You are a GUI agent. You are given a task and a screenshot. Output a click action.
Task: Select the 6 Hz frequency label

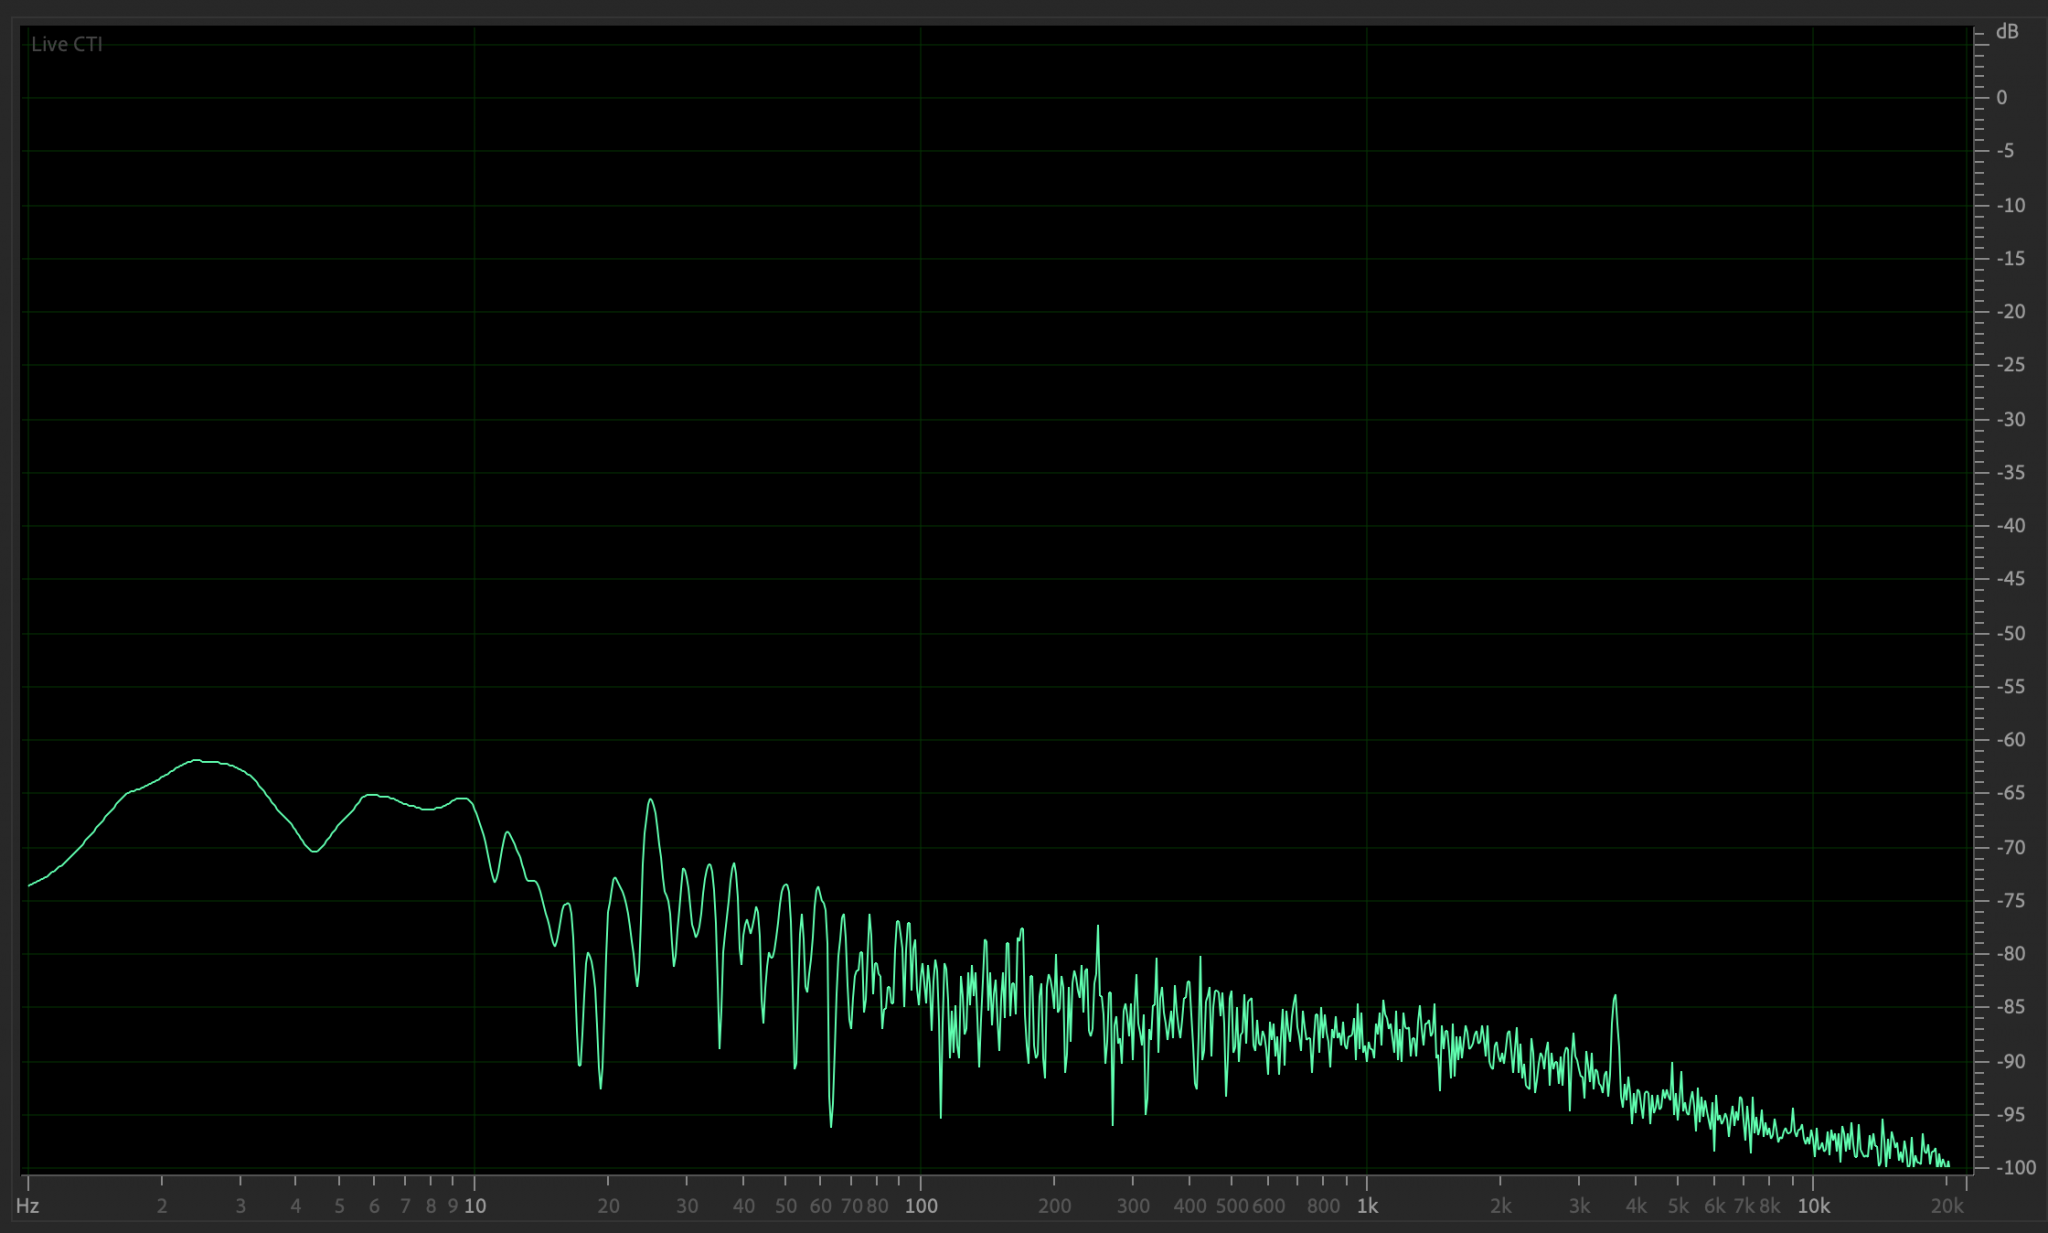pyautogui.click(x=374, y=1206)
